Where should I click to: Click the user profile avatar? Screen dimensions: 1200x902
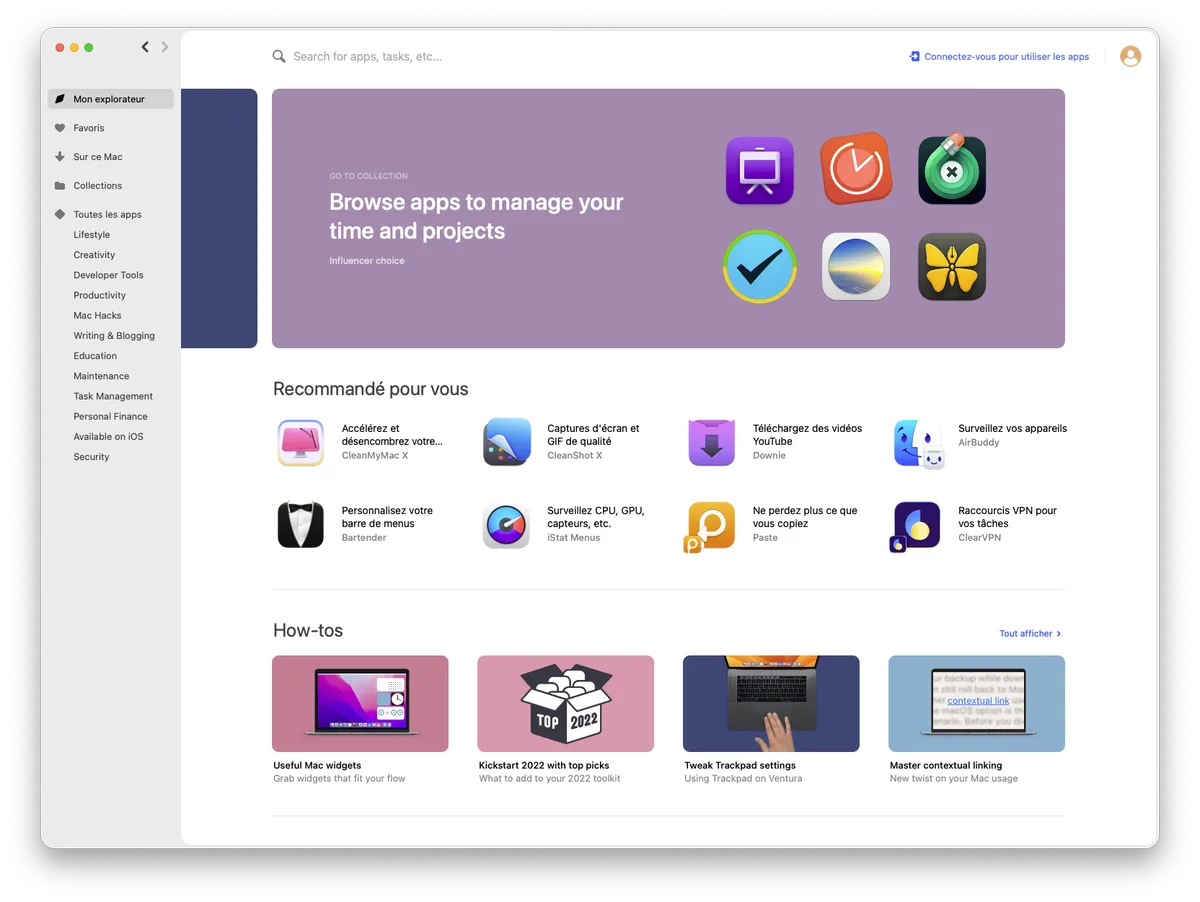[x=1131, y=57]
